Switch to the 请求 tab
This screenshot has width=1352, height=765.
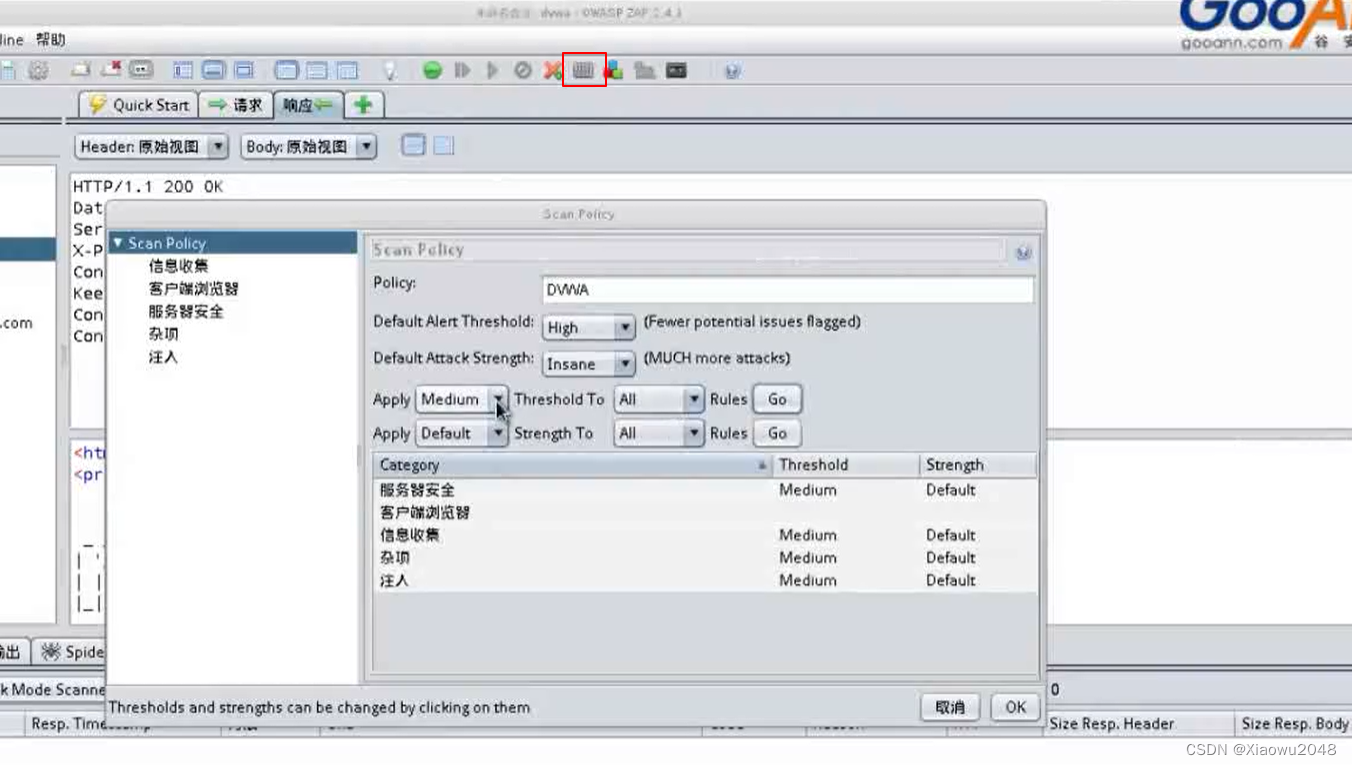click(x=235, y=105)
